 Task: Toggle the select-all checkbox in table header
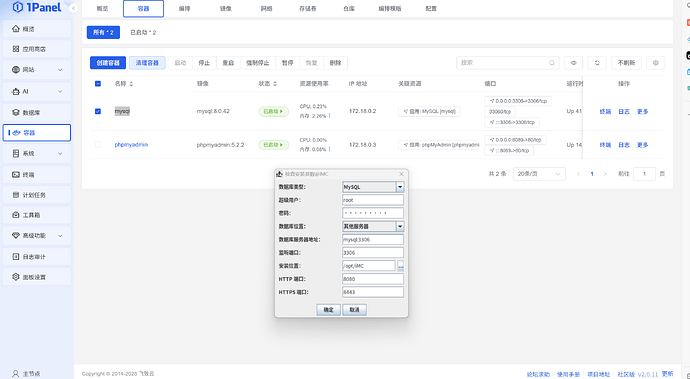tap(98, 84)
